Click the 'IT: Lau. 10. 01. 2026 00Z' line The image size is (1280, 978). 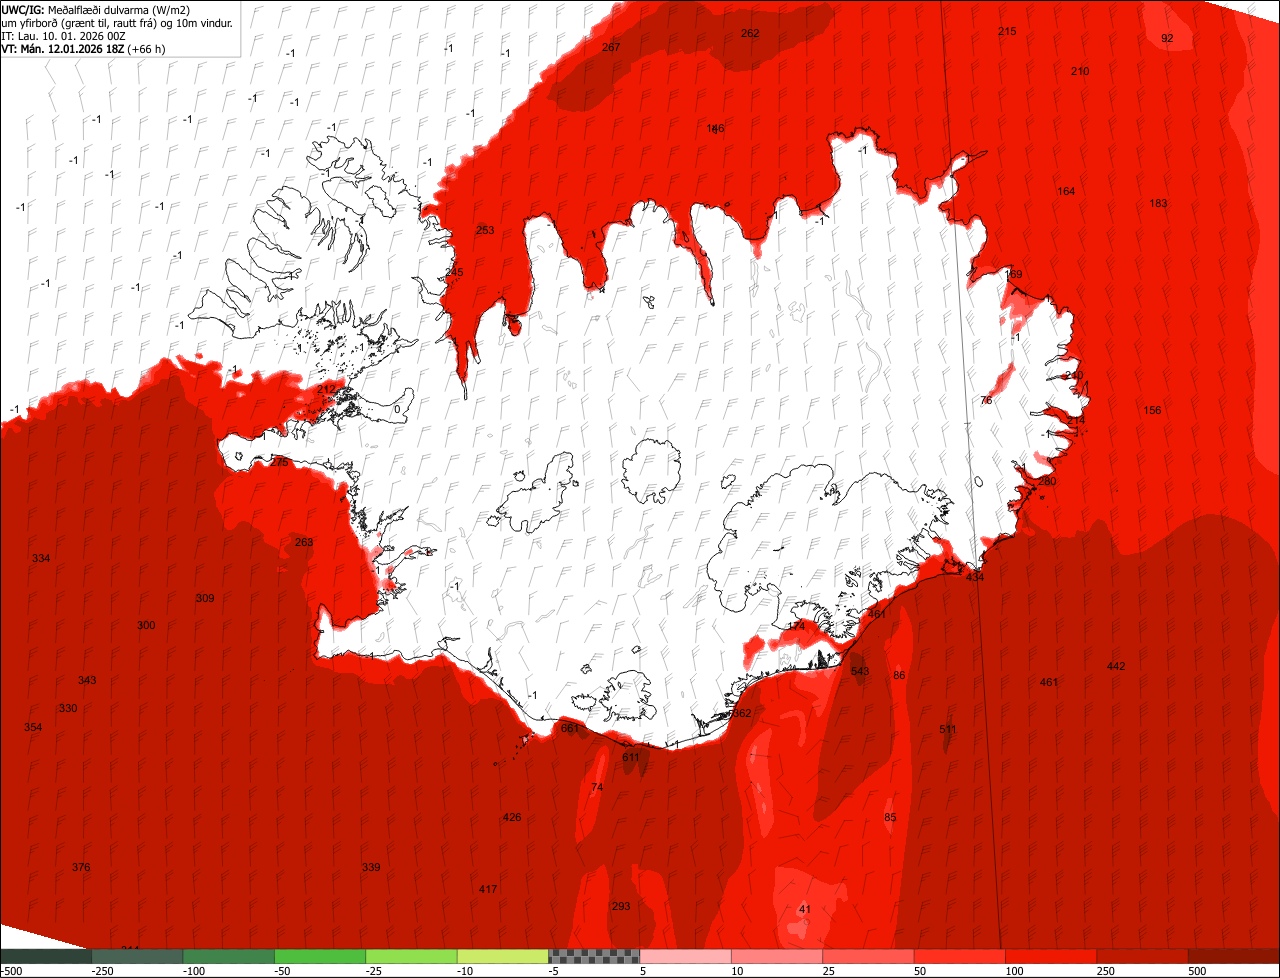coord(64,35)
